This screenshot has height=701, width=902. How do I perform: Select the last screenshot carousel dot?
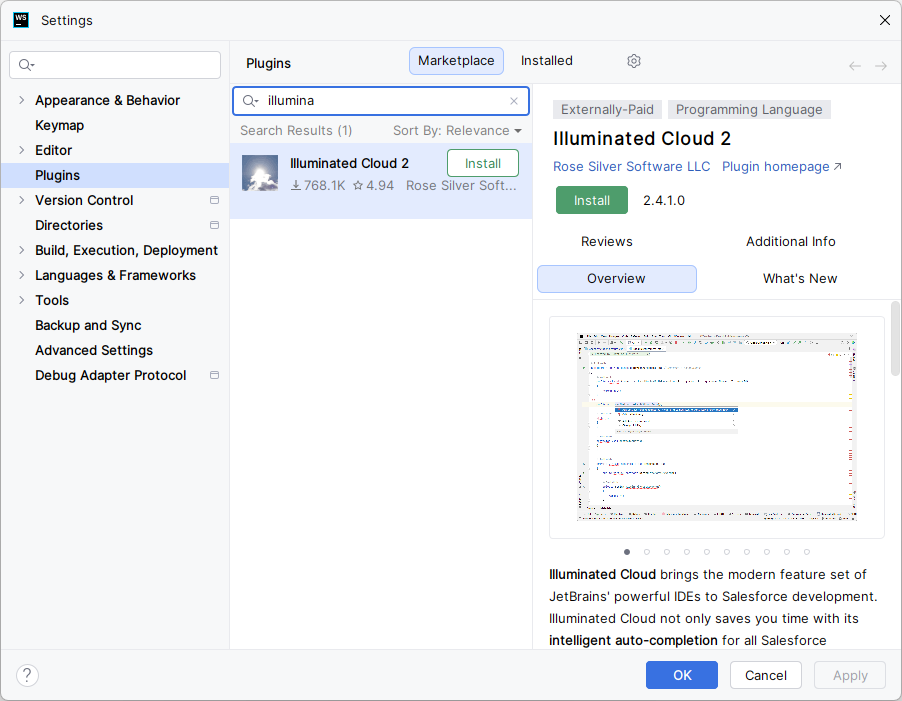(807, 552)
